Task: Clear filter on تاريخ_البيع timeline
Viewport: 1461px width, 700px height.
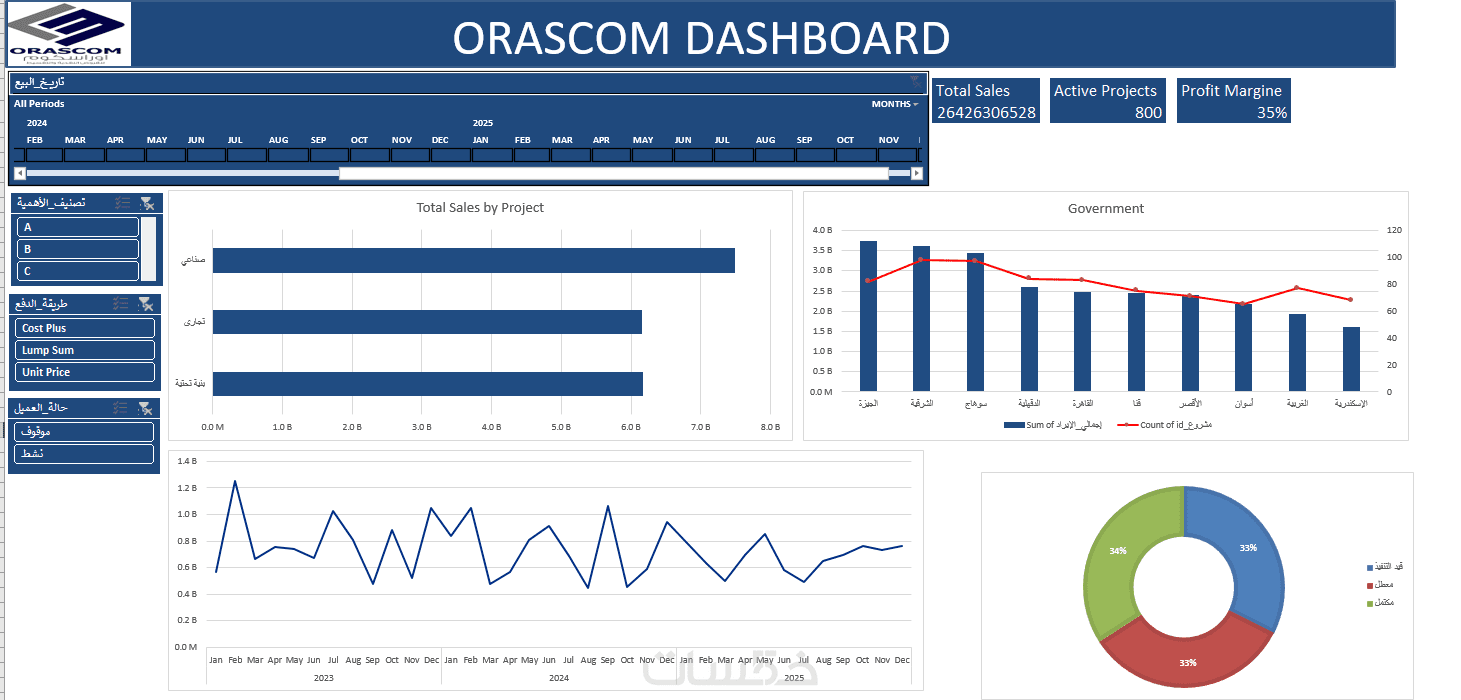Action: tap(915, 82)
